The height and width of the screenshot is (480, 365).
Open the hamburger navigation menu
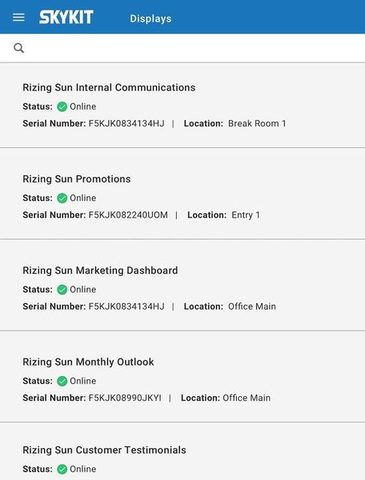click(x=19, y=17)
